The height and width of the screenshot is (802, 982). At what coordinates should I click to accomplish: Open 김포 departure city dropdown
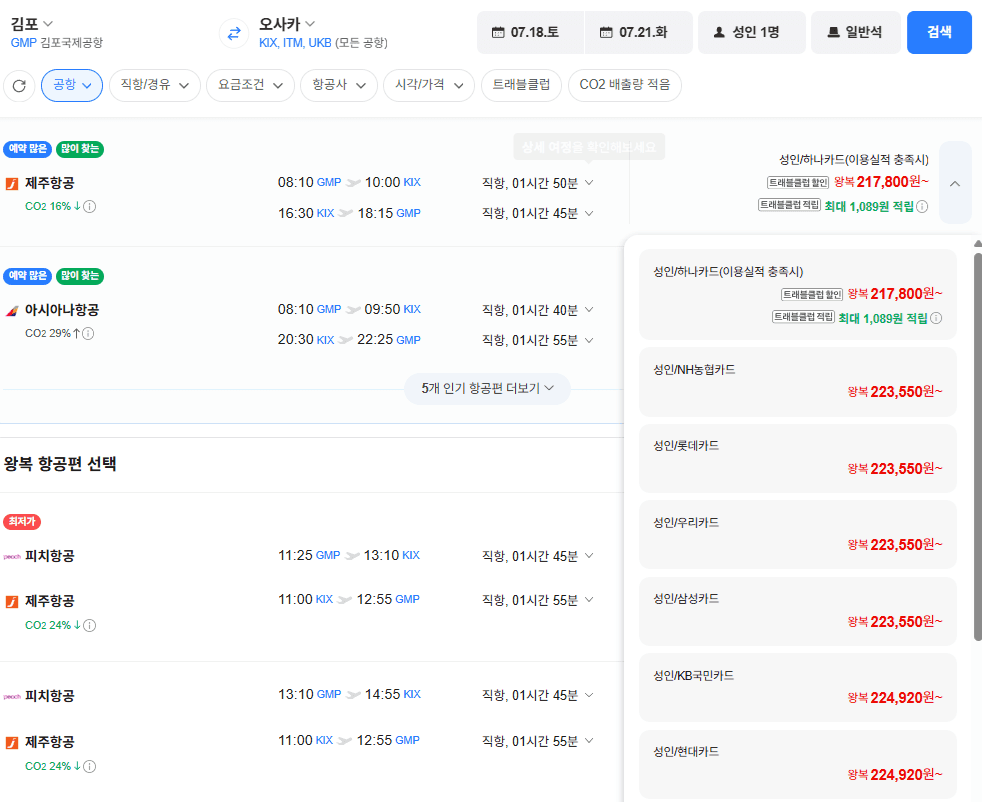click(x=32, y=24)
